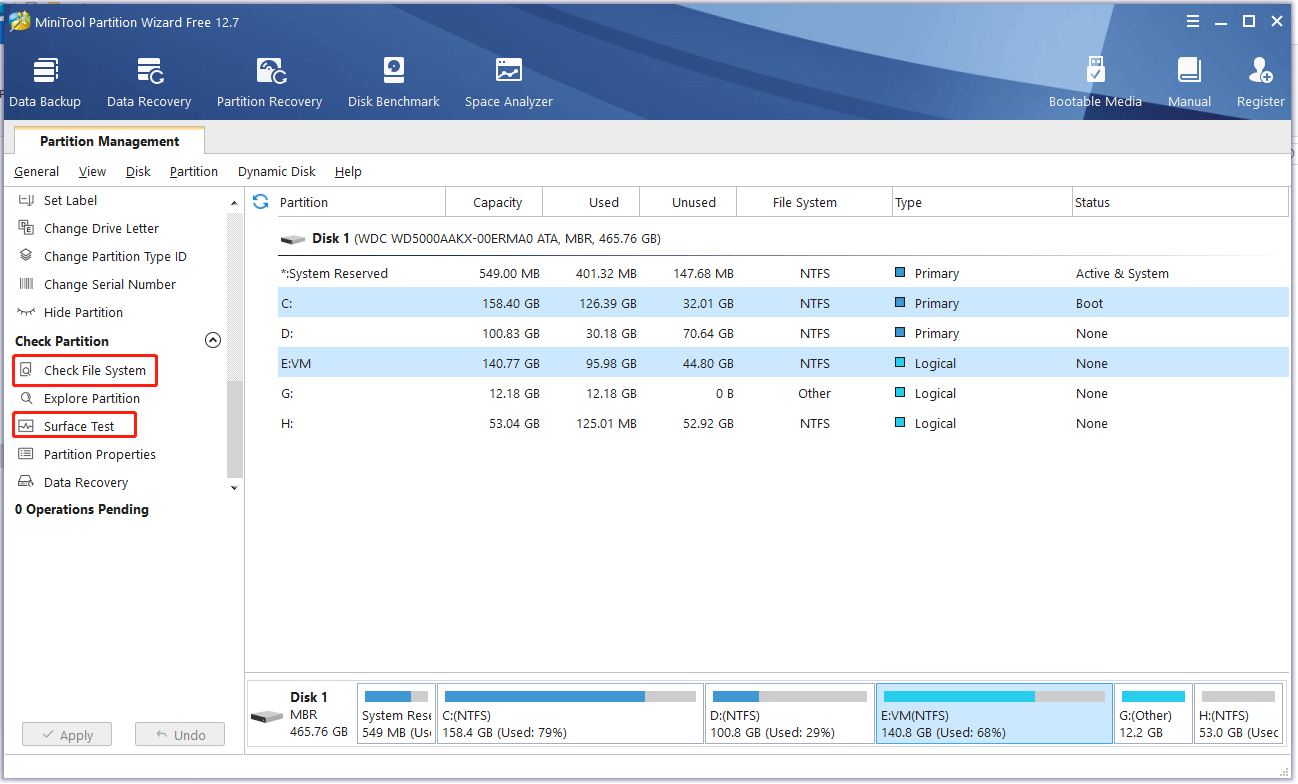The image size is (1298, 784).
Task: Create Bootable Media
Action: (1095, 84)
